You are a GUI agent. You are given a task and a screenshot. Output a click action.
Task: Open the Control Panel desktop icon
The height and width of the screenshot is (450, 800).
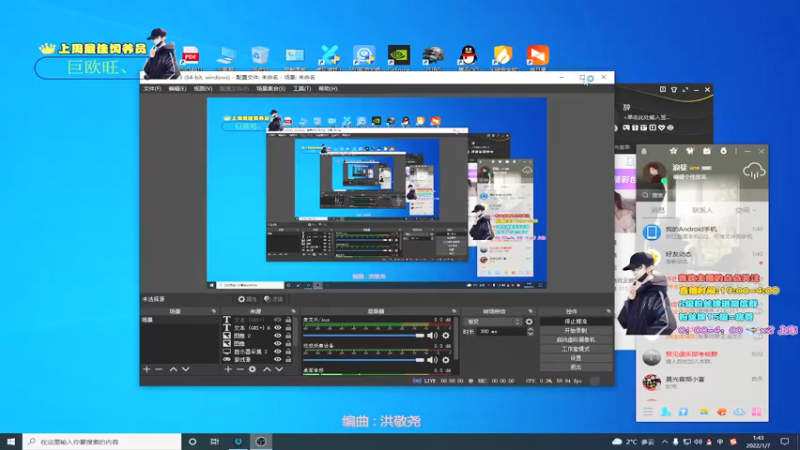click(x=295, y=56)
